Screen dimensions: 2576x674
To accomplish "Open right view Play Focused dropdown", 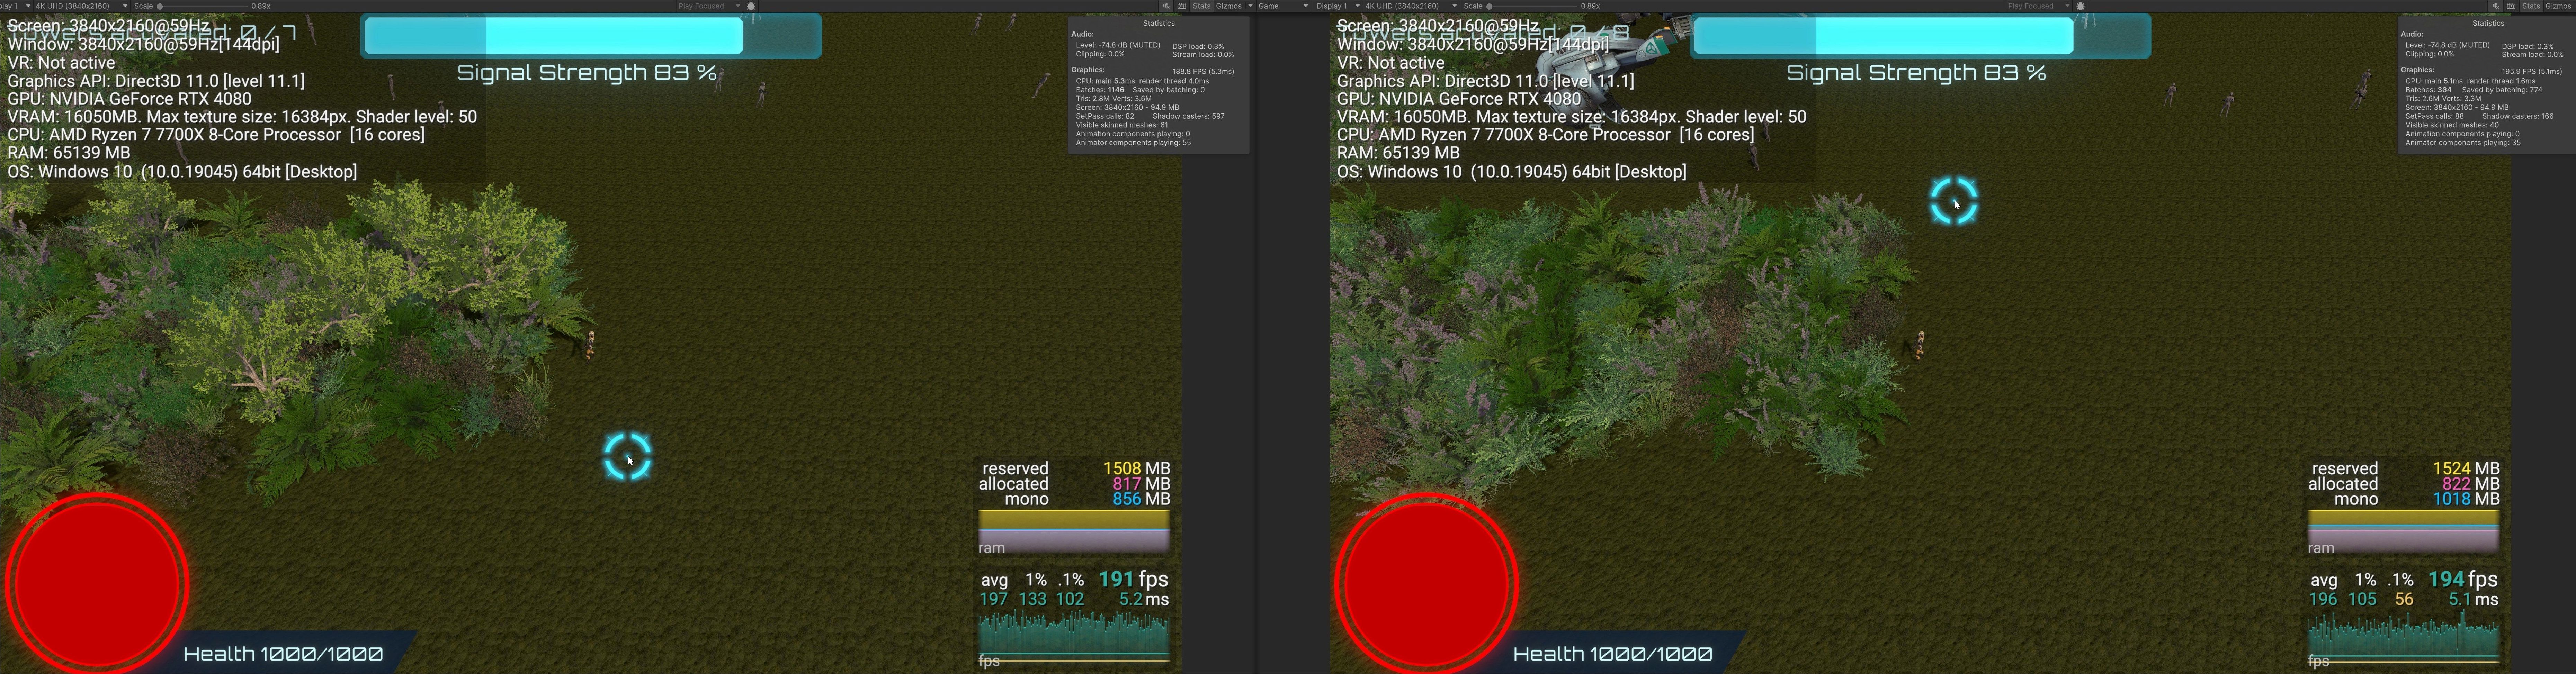I will pos(2039,6).
